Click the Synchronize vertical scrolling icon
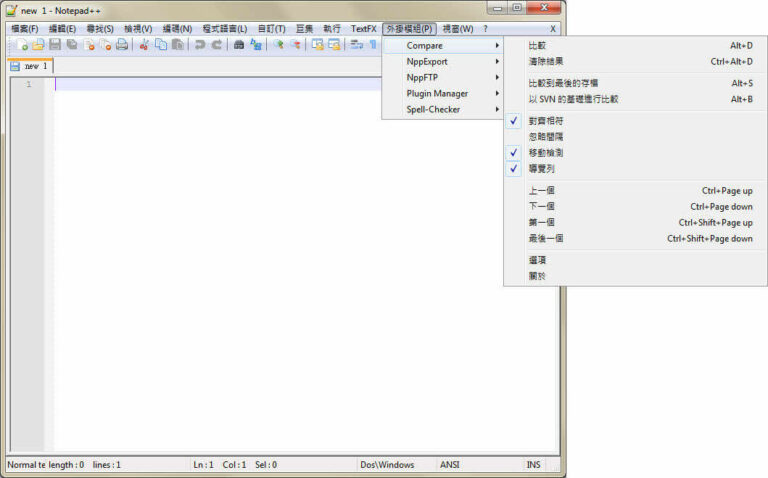This screenshot has width=768, height=478. (x=317, y=45)
